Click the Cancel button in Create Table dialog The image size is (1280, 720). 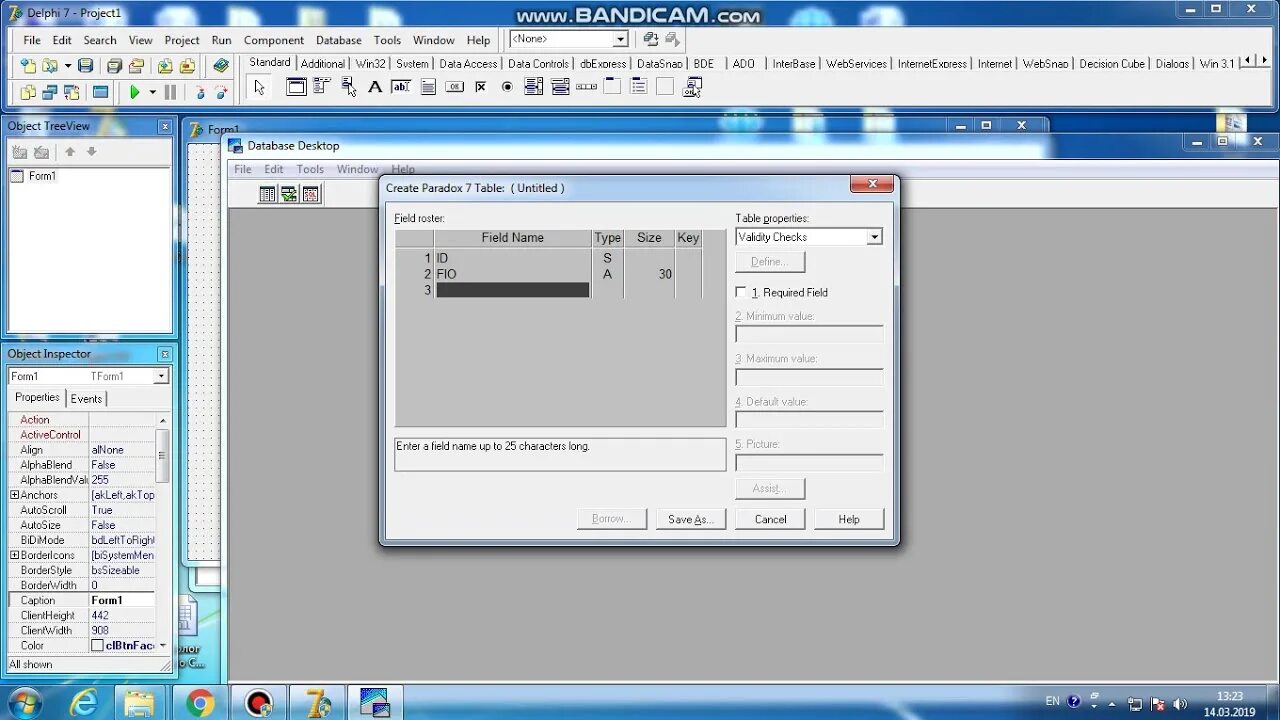(x=770, y=519)
